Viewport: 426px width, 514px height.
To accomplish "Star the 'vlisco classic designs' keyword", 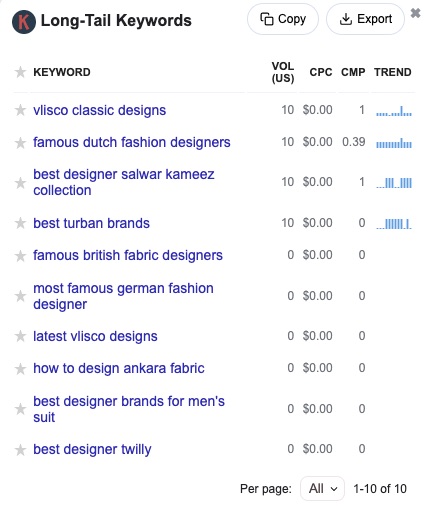I will point(20,110).
